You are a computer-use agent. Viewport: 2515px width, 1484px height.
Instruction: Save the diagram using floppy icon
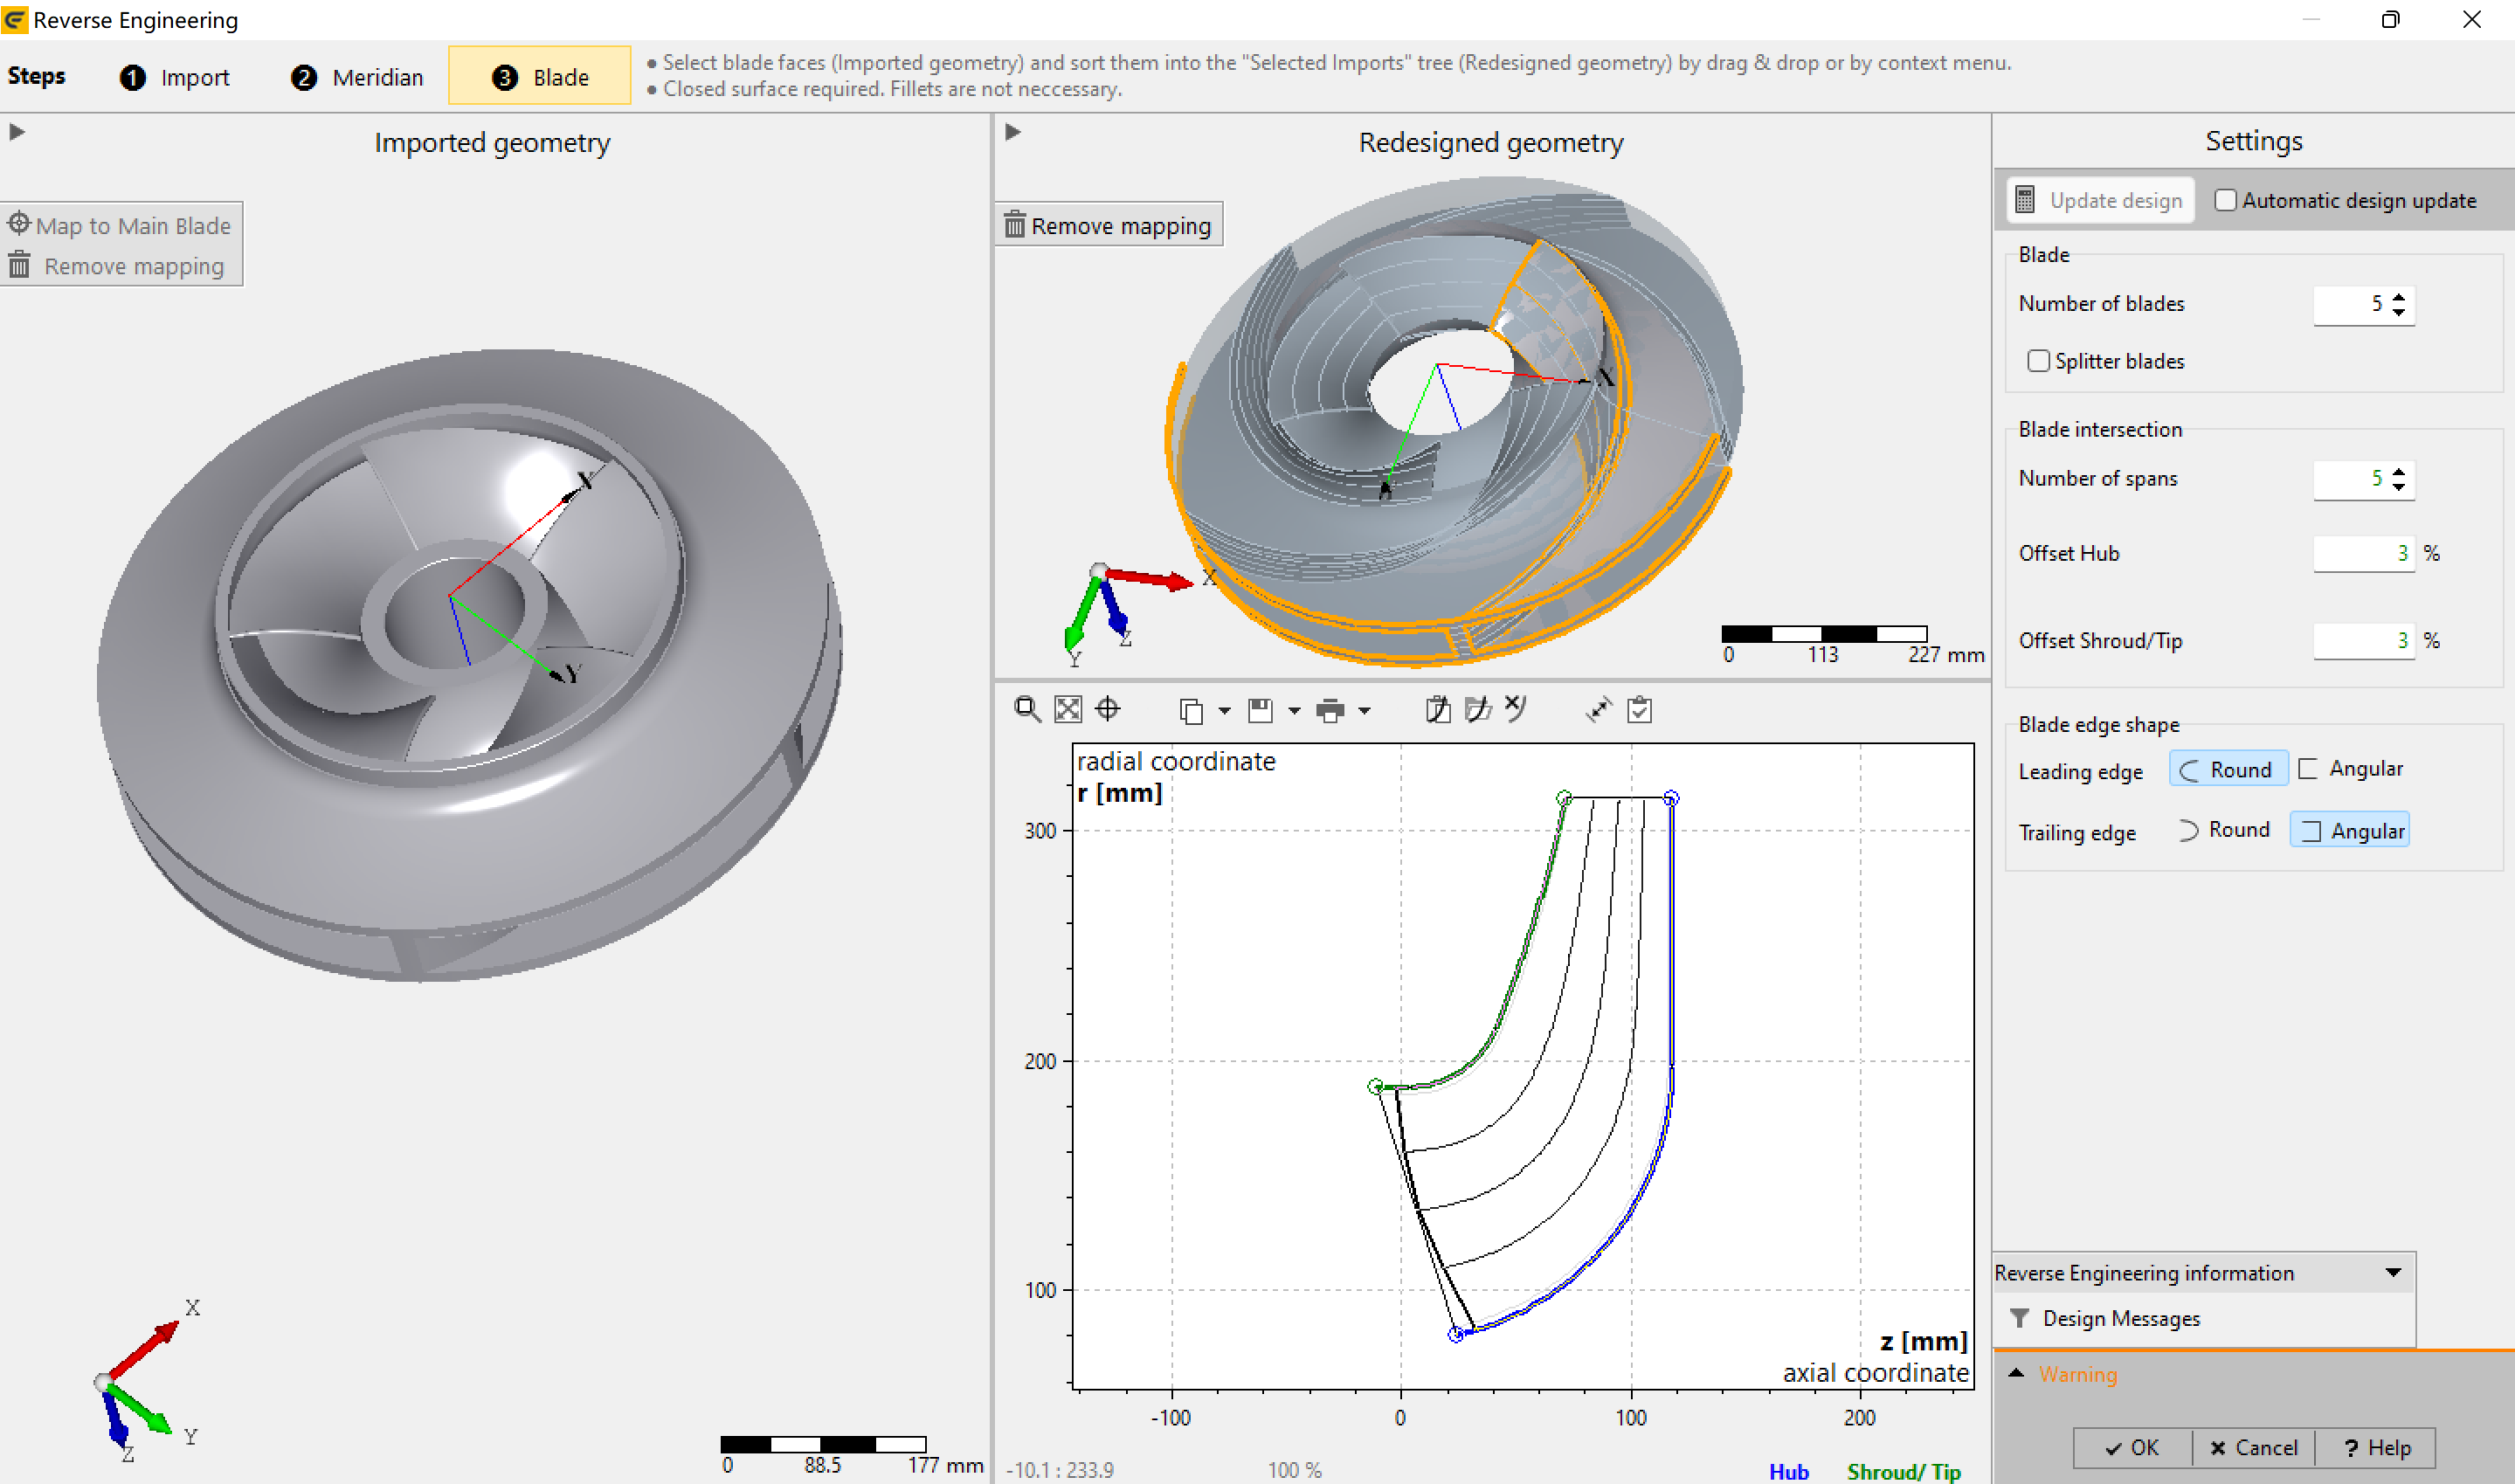(1260, 711)
